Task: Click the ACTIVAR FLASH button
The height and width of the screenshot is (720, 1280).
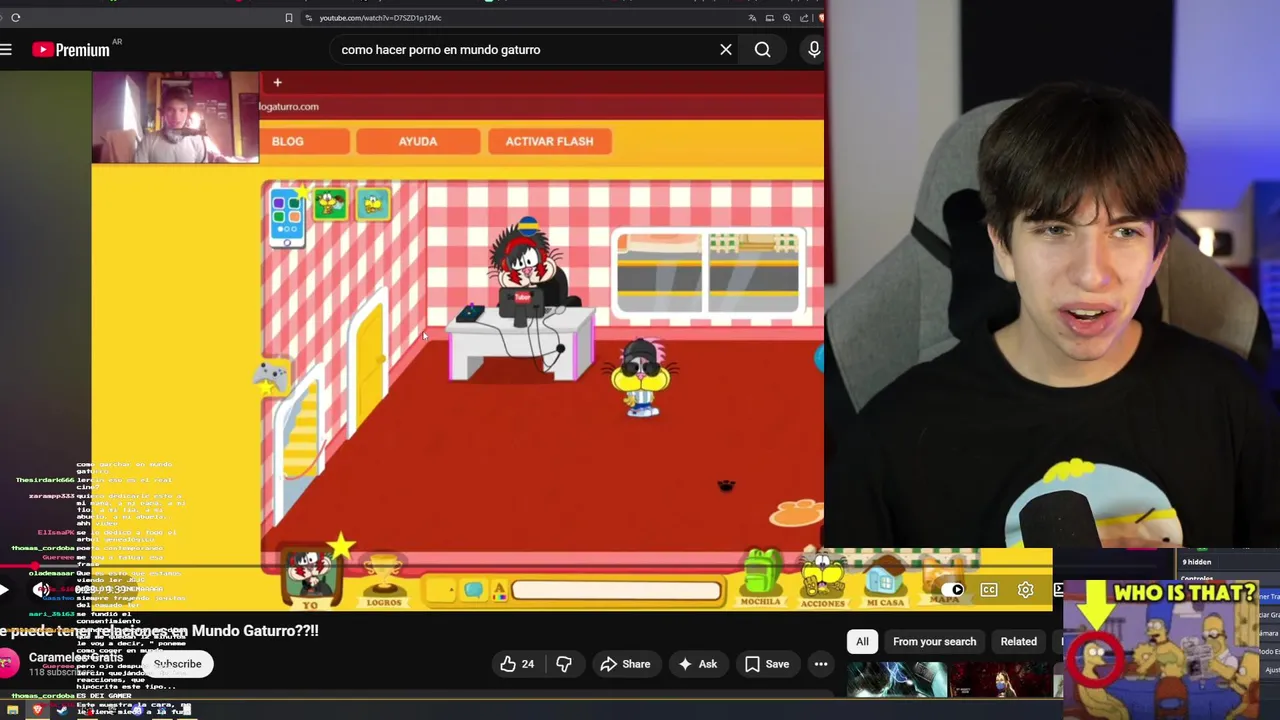Action: tap(549, 141)
